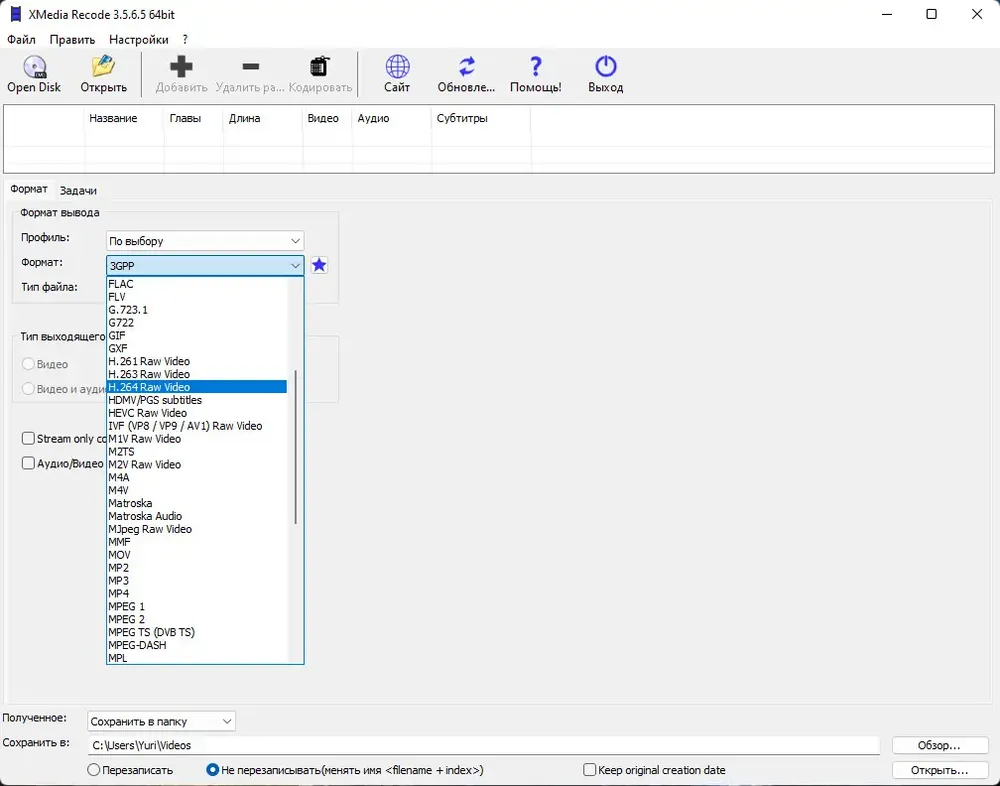Open help with the Помощь question mark icon
The image size is (1000, 786).
coord(536,66)
